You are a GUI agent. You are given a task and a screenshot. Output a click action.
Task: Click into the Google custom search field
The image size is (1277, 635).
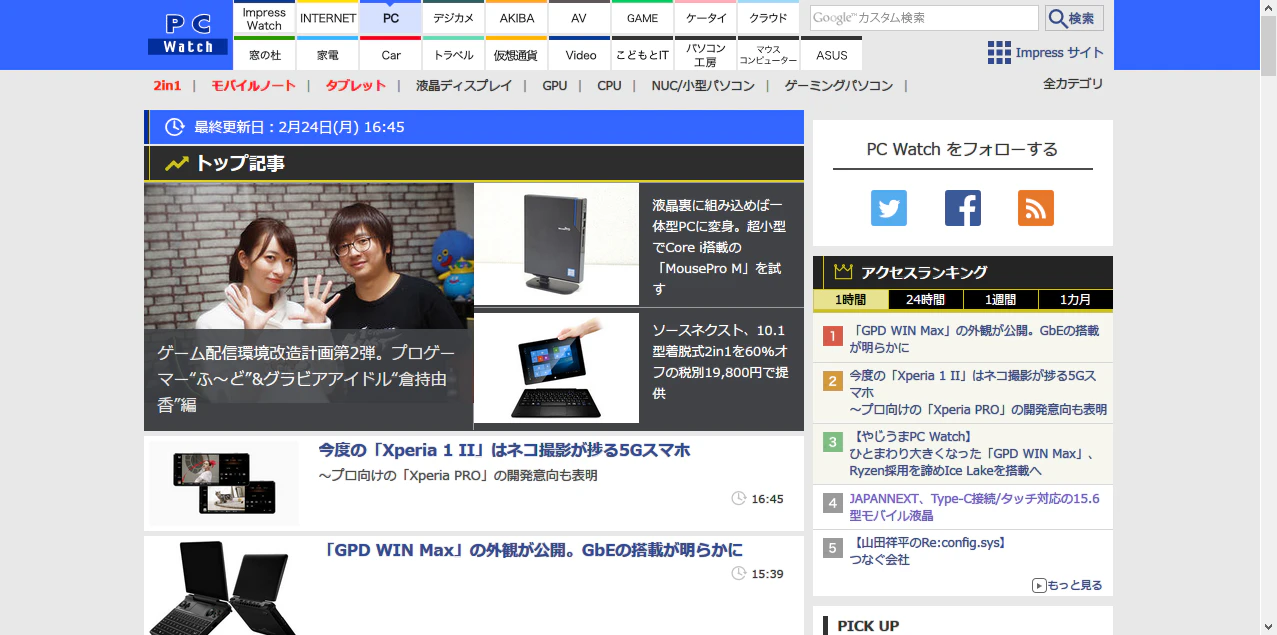click(924, 18)
